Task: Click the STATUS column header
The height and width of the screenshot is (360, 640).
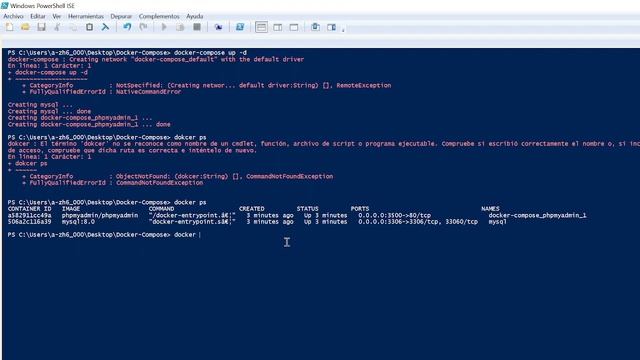Action: coord(307,209)
